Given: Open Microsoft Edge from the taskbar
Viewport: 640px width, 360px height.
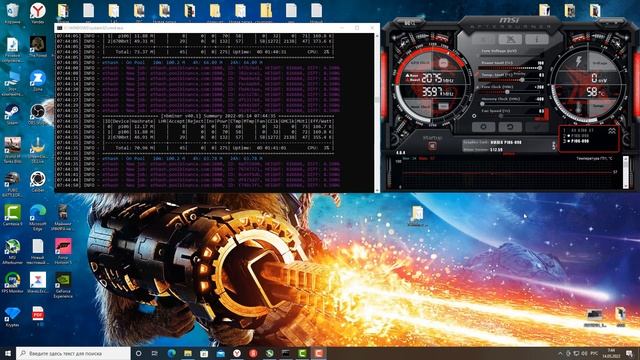Looking at the screenshot, I should pyautogui.click(x=171, y=353).
